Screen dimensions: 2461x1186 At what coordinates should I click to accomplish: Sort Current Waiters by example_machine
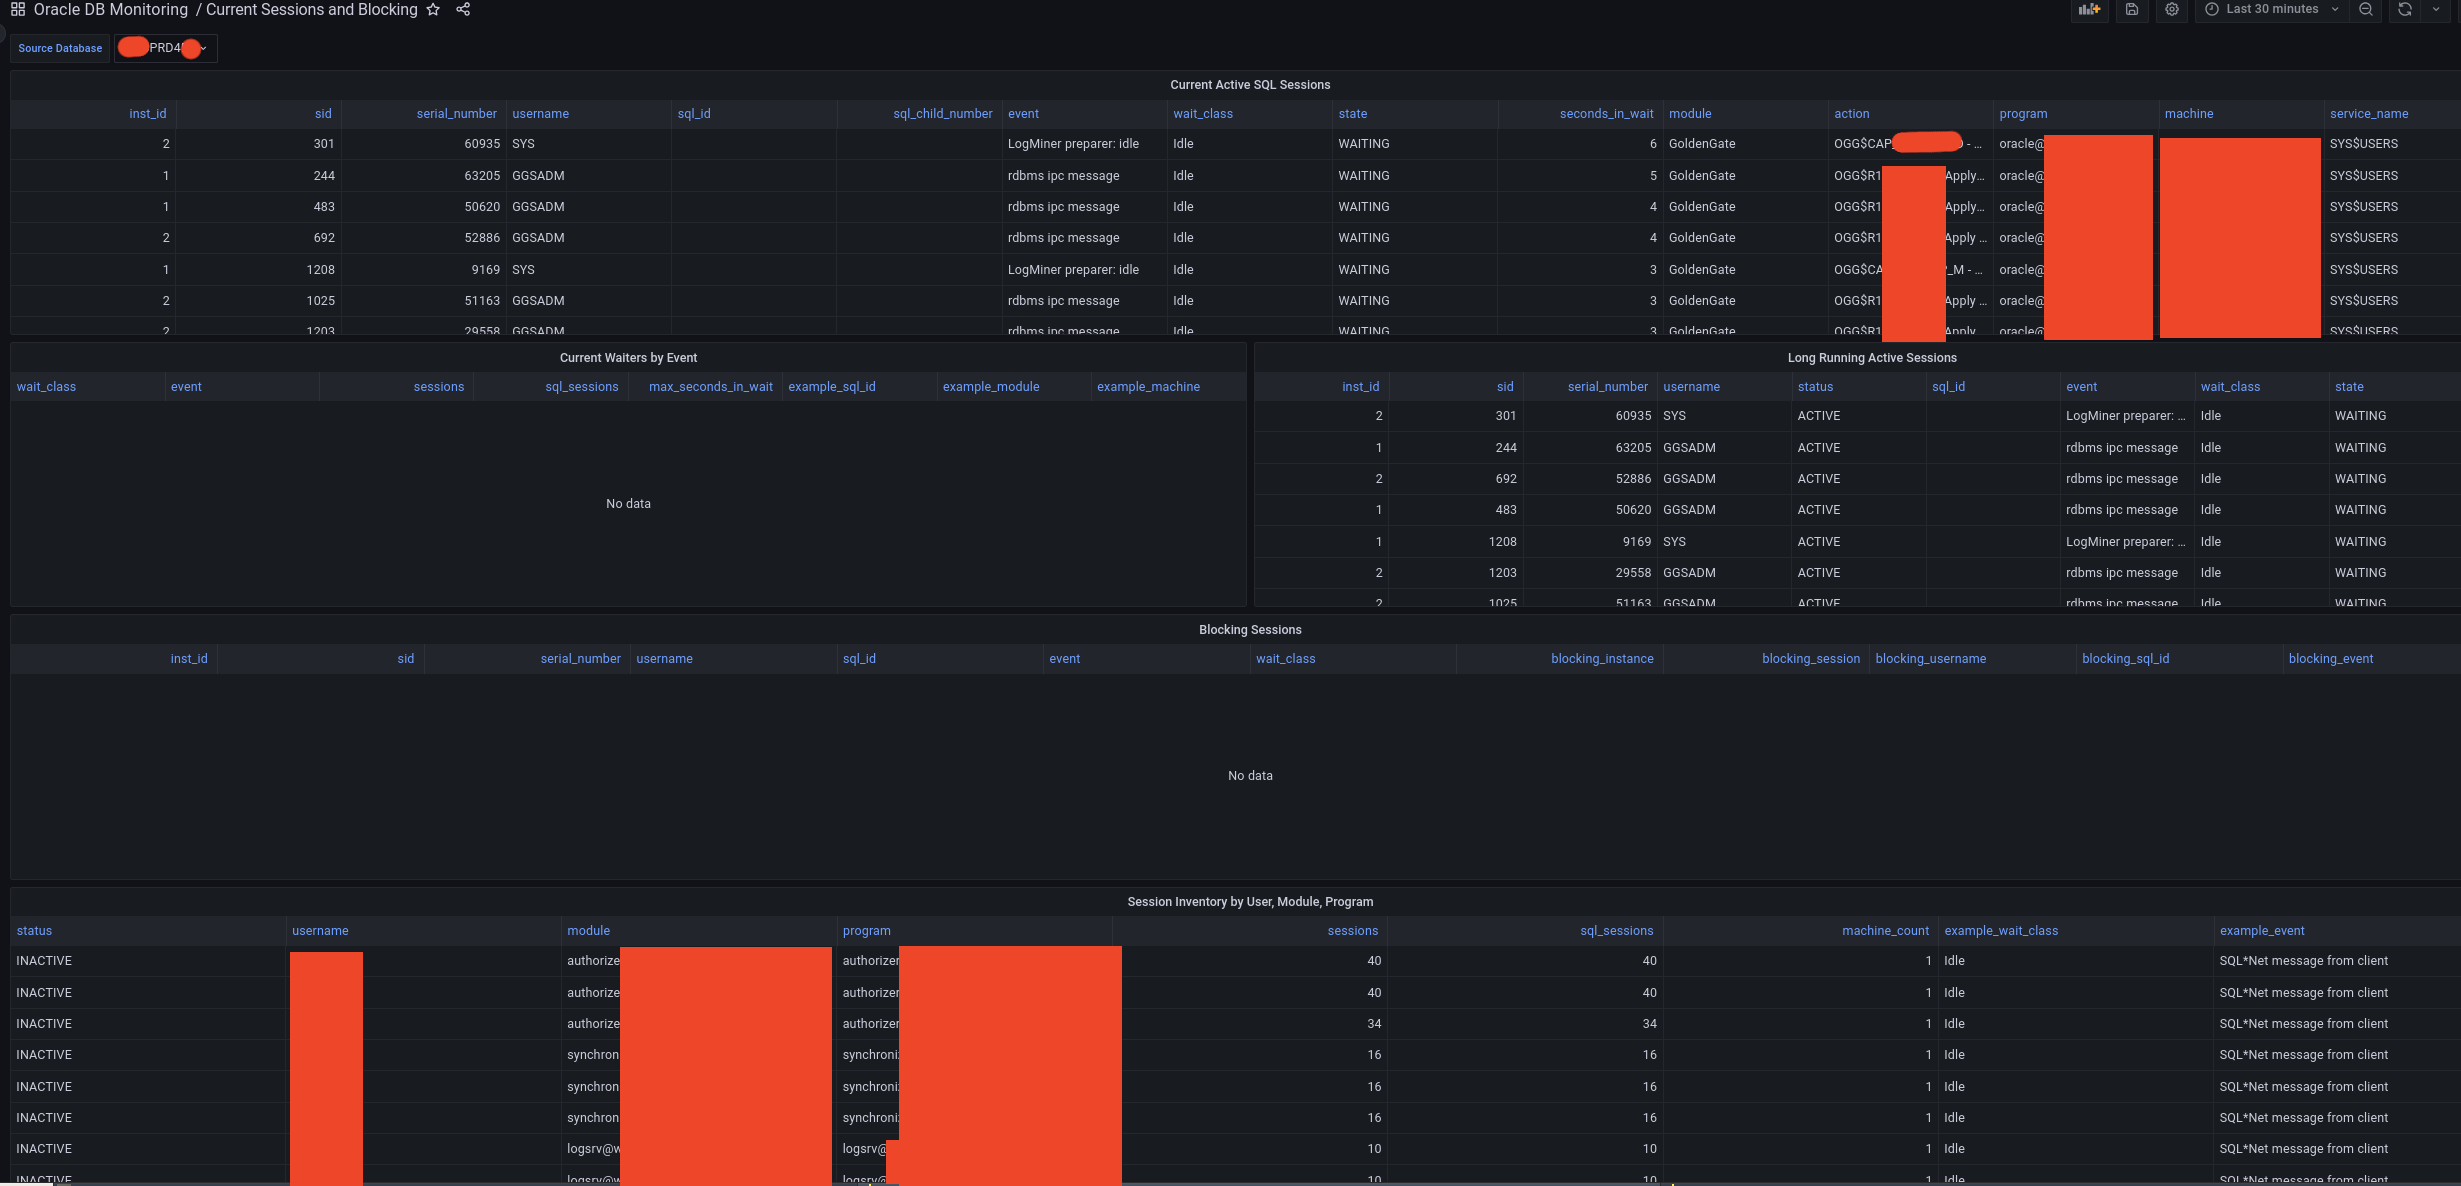tap(1148, 387)
